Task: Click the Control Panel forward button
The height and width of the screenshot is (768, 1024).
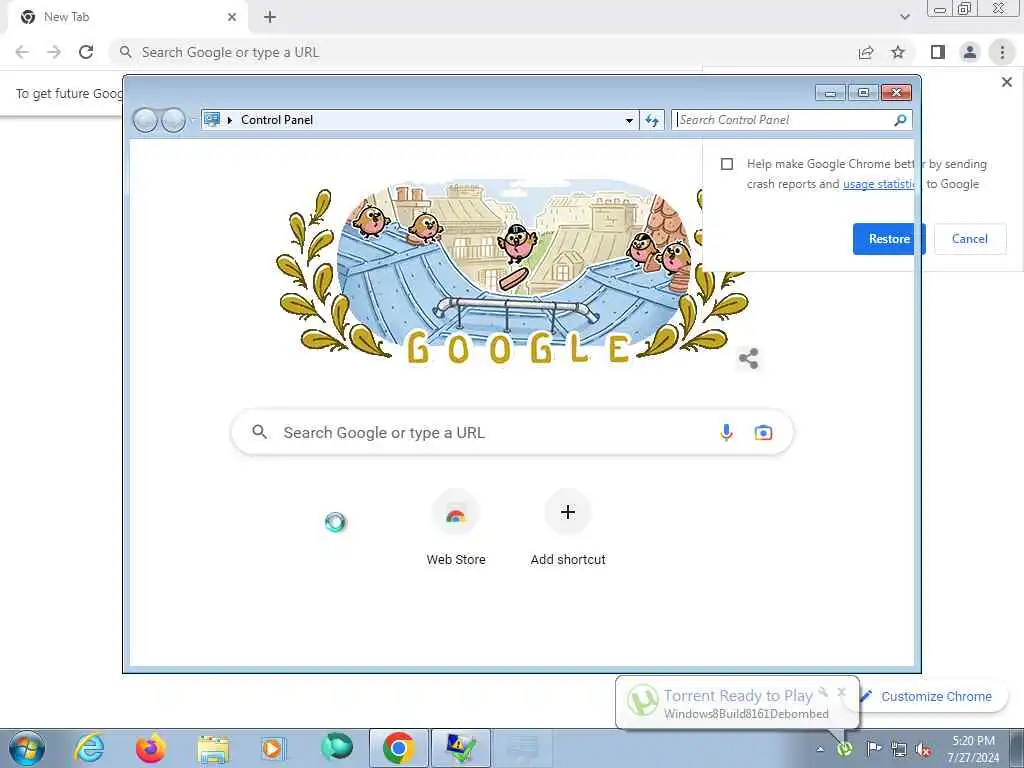Action: 173,120
